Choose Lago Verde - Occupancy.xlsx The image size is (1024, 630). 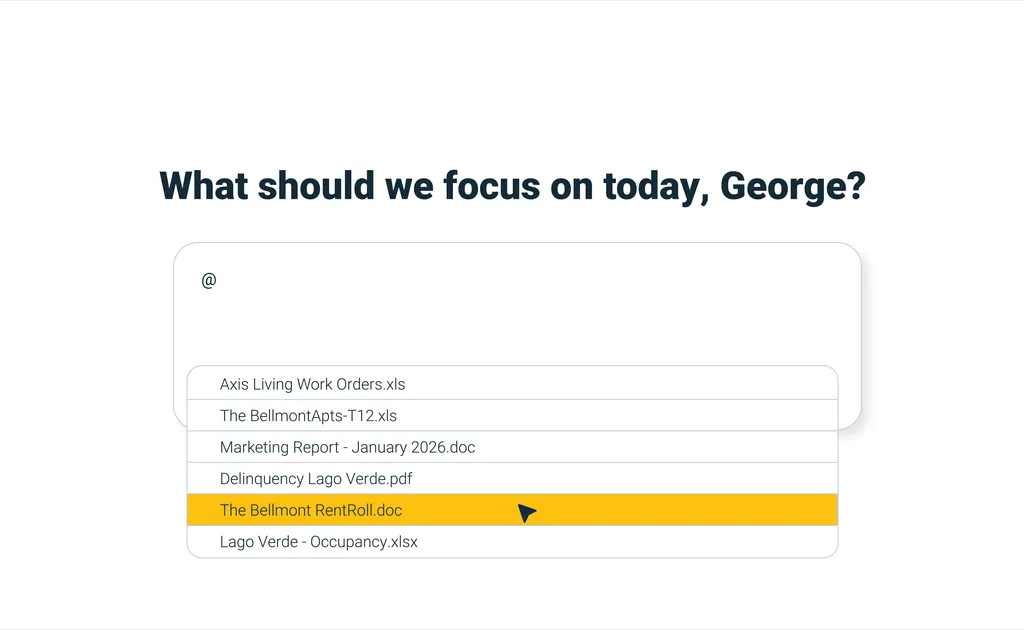click(x=319, y=542)
